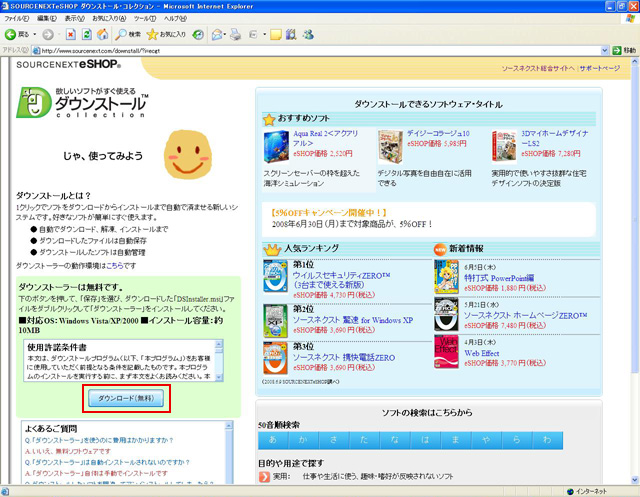This screenshot has height=497, width=640.
Task: Click the Mail envelope toolbar icon
Action: point(217,35)
